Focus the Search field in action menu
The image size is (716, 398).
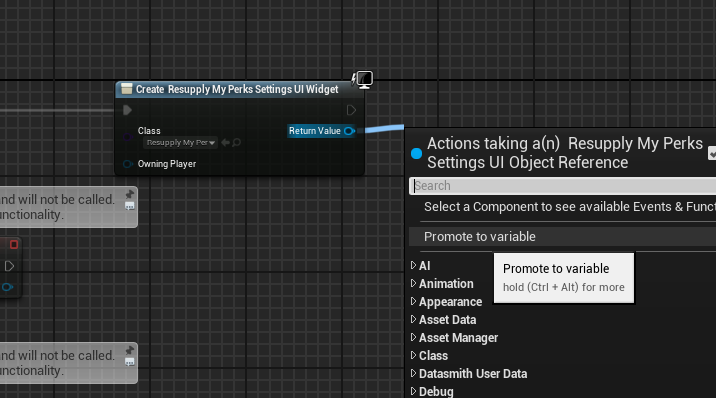pos(563,186)
